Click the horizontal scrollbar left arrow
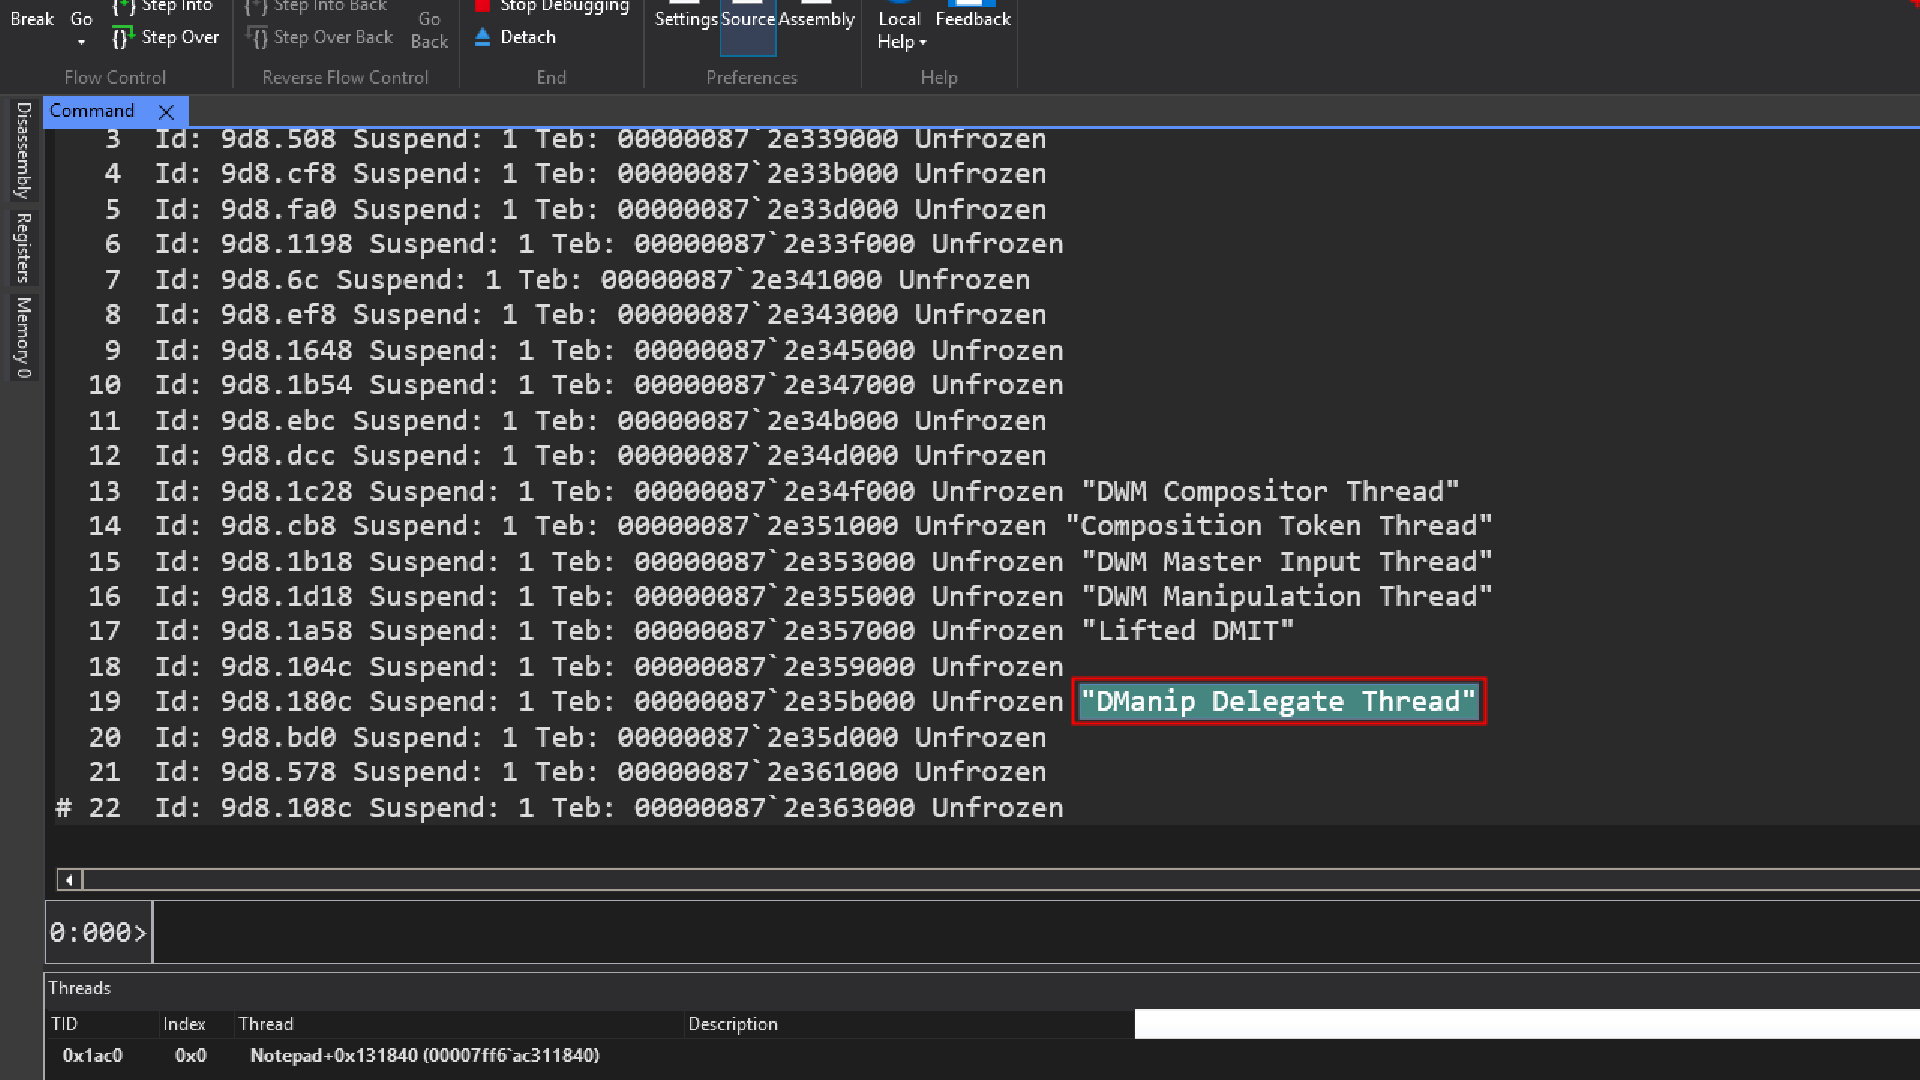Viewport: 1920px width, 1080px height. tap(69, 880)
